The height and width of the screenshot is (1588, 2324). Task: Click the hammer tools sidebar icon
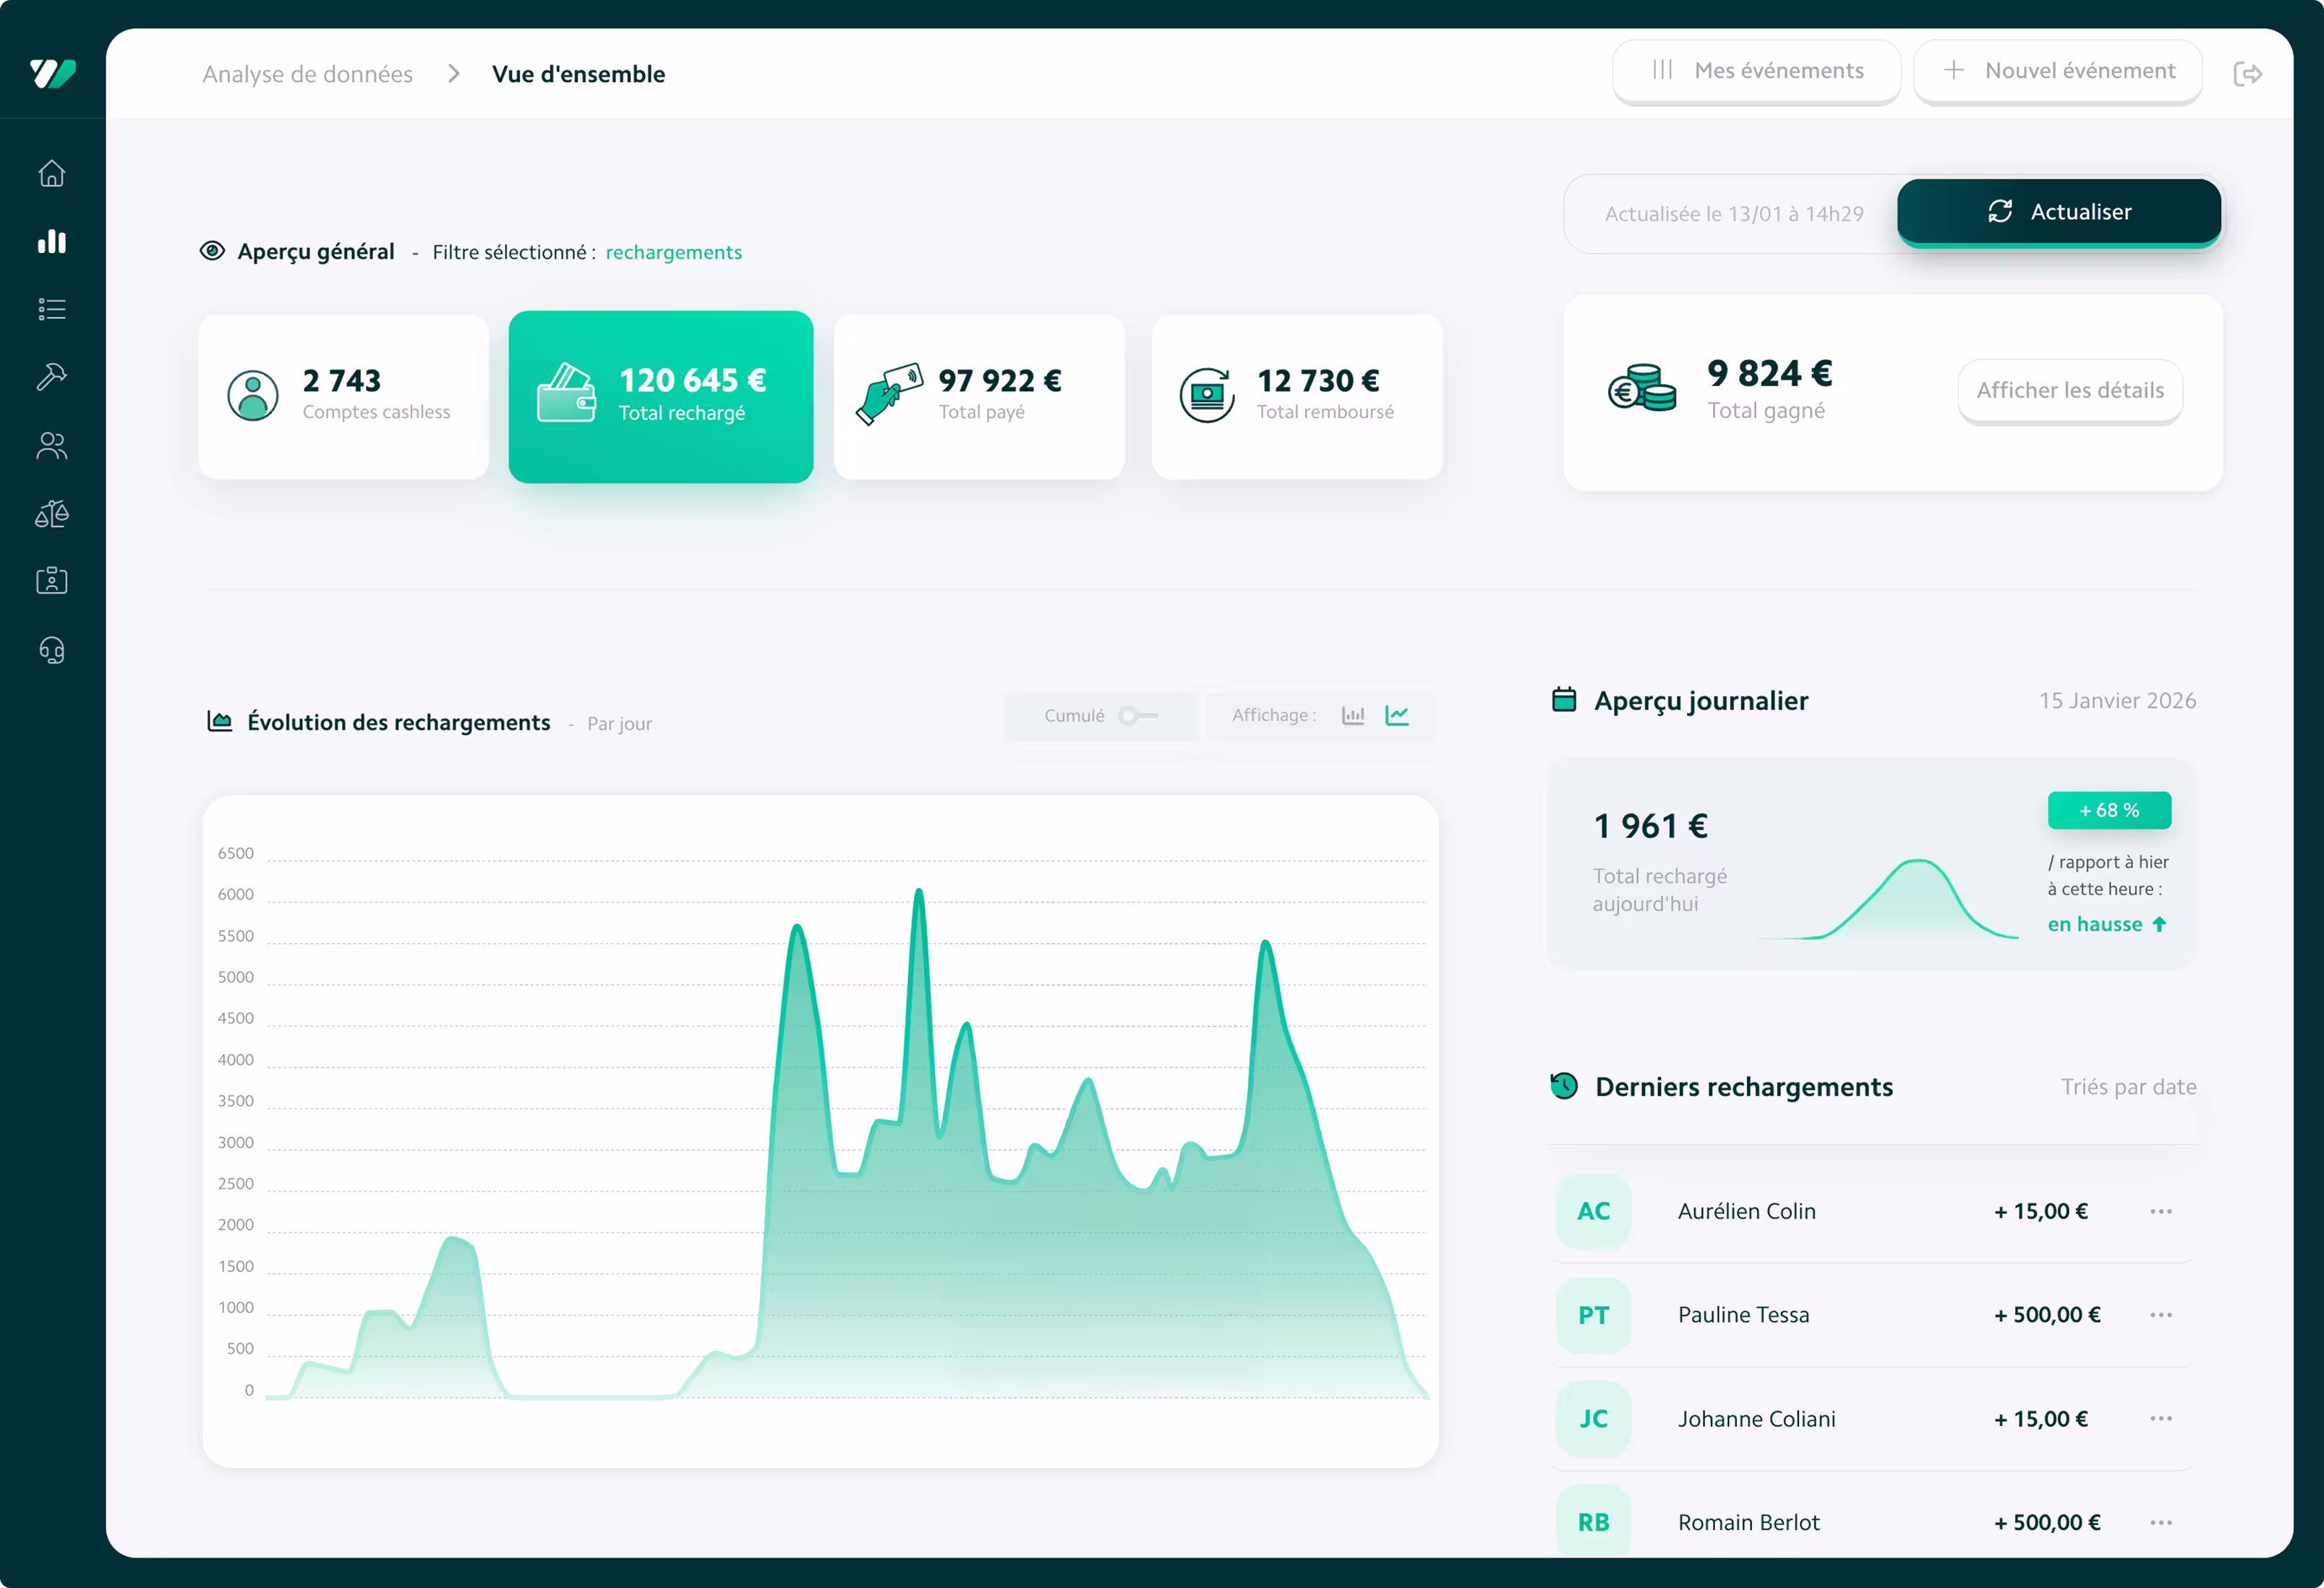(x=52, y=377)
